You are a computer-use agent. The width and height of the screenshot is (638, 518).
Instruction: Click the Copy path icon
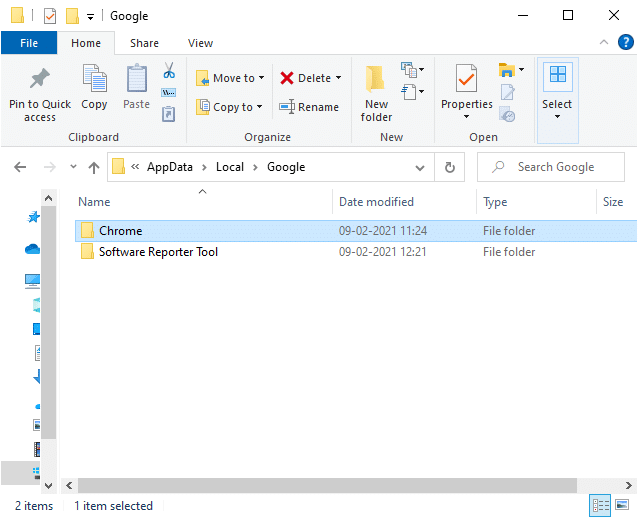click(x=169, y=92)
